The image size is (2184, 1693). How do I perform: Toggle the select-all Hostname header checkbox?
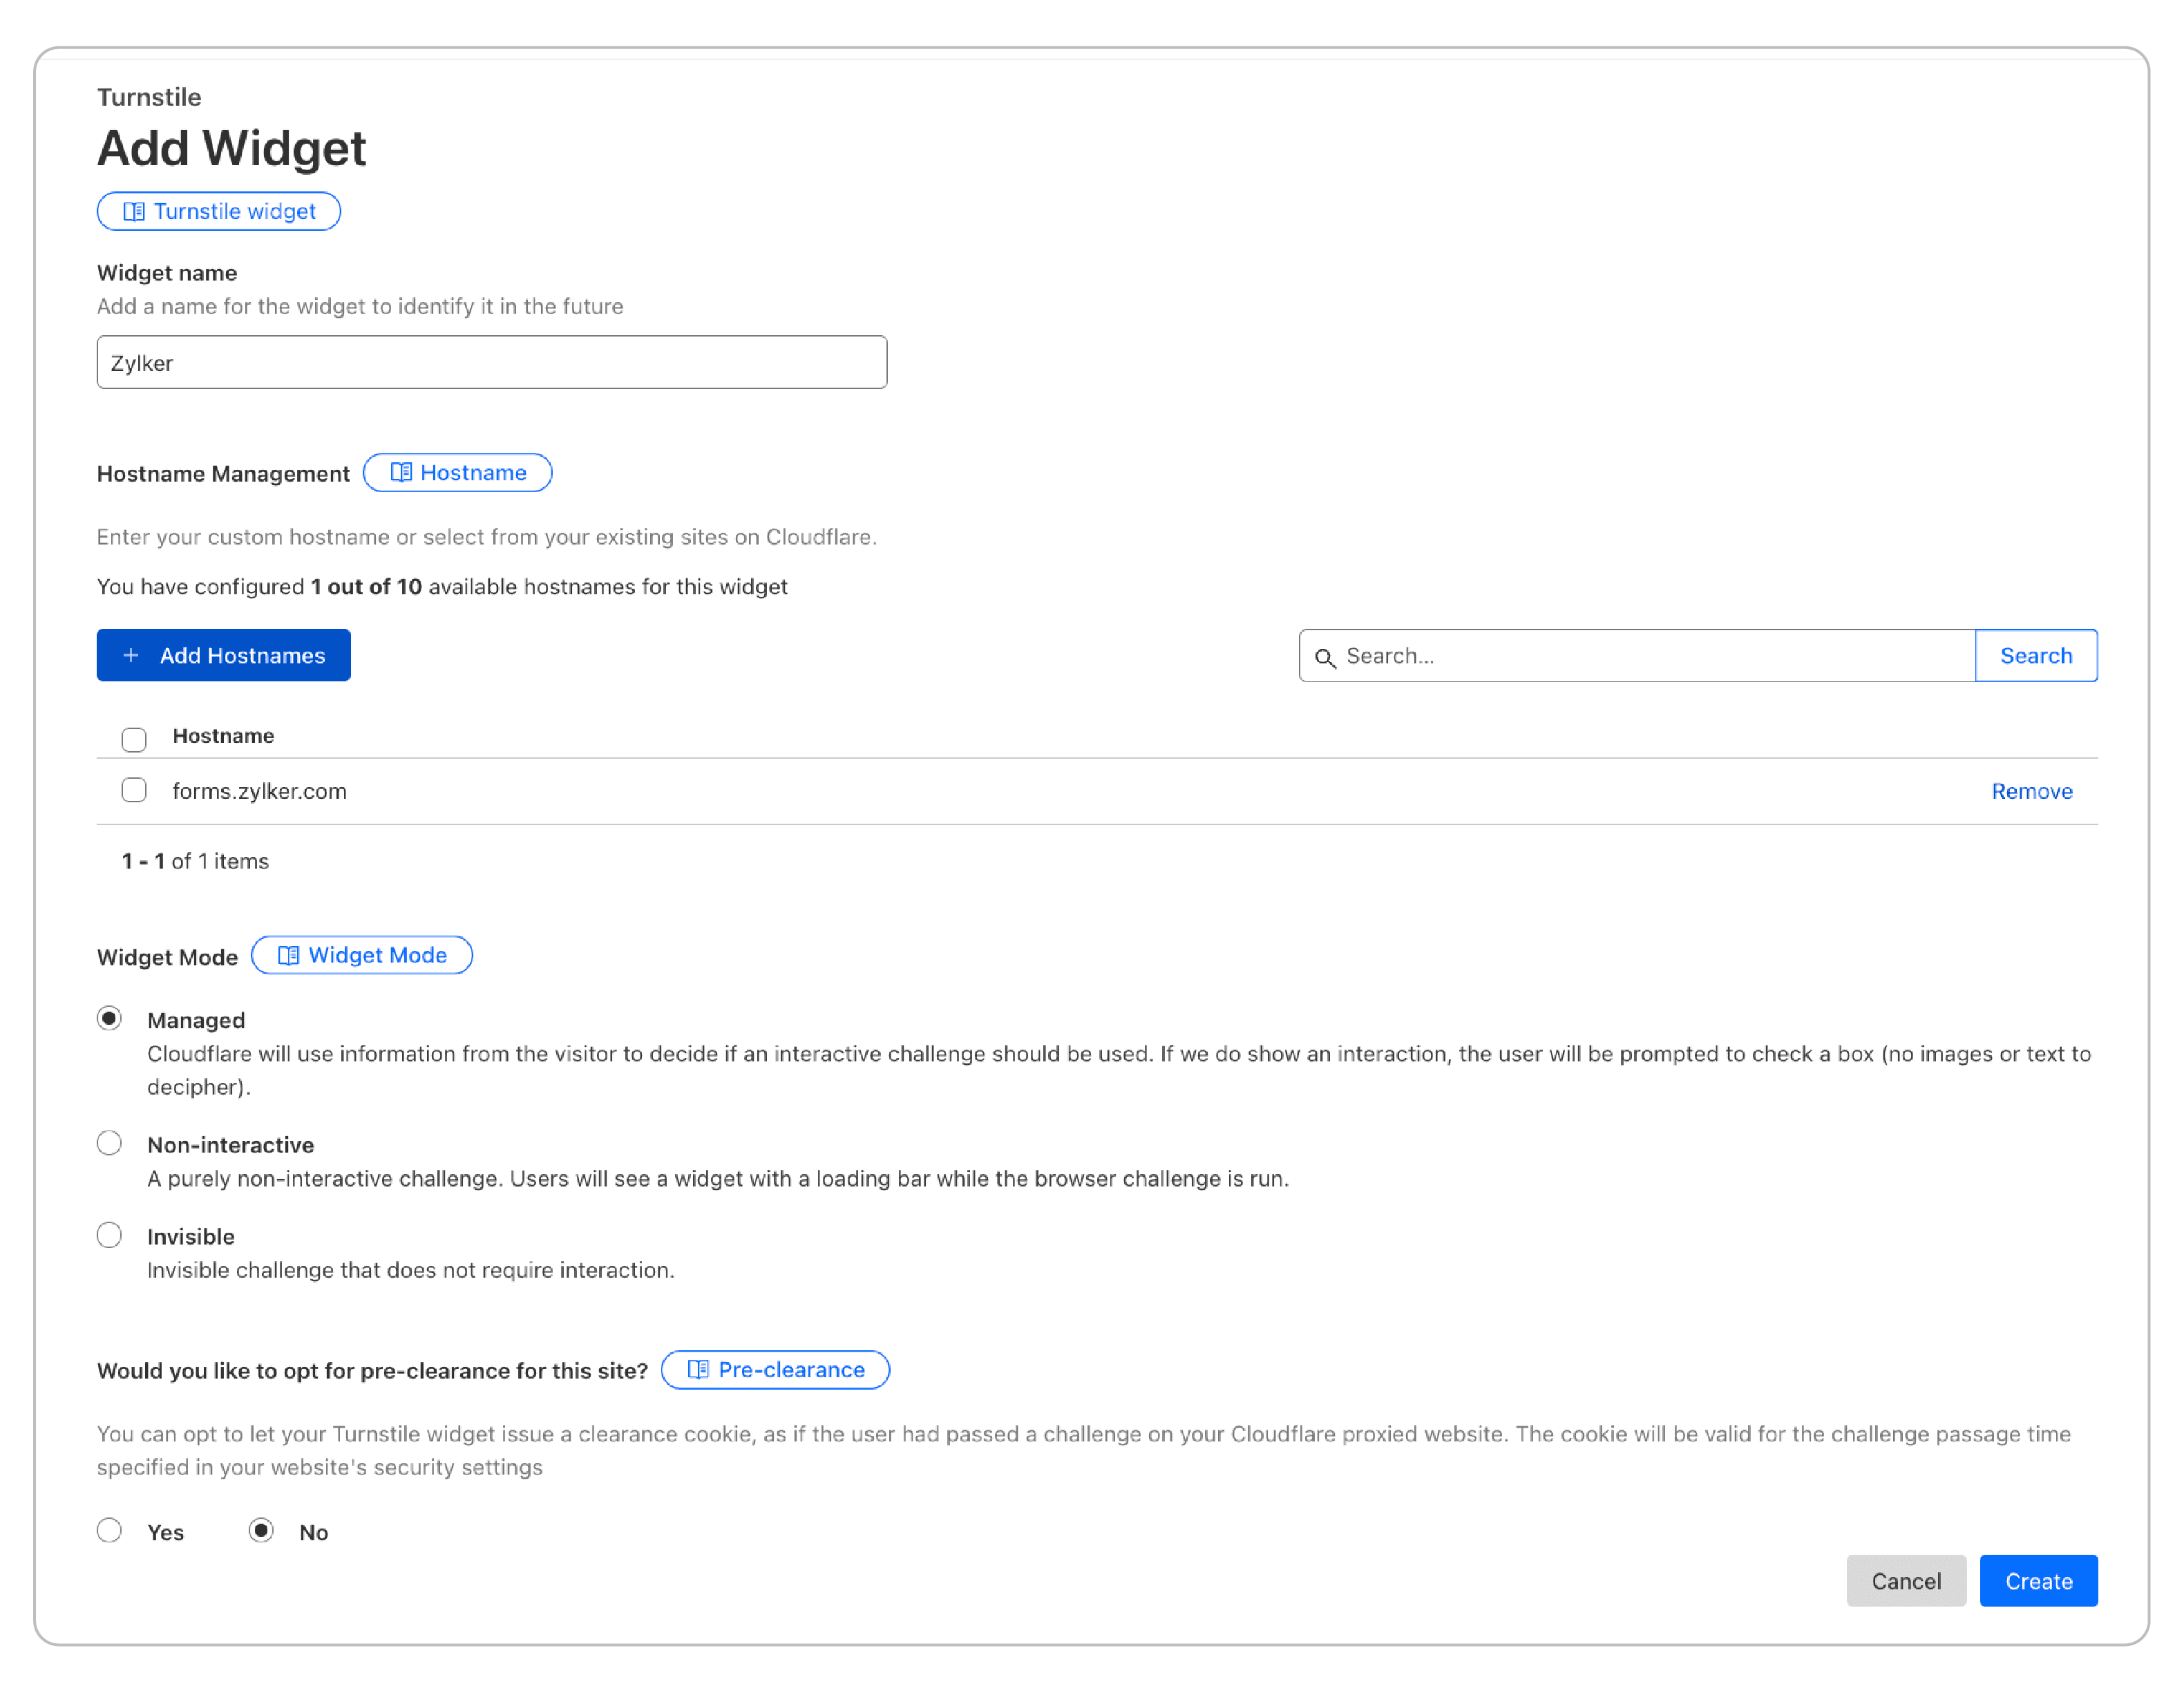(134, 739)
